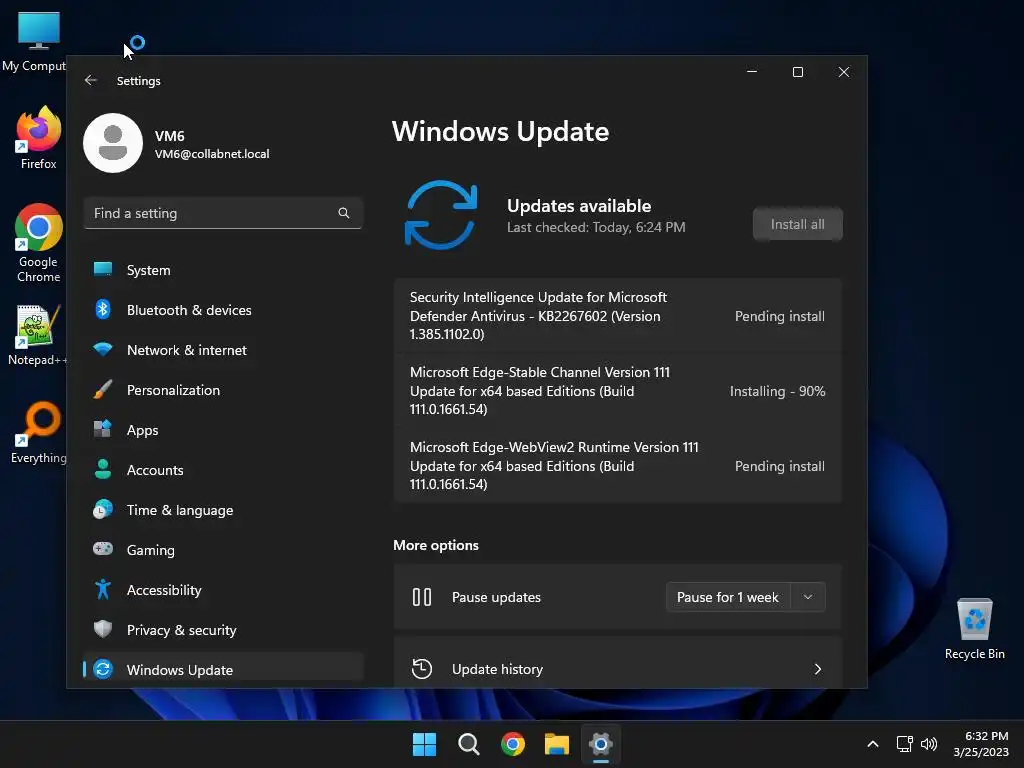Open File Explorer from the taskbar
This screenshot has height=768, width=1024.
557,744
